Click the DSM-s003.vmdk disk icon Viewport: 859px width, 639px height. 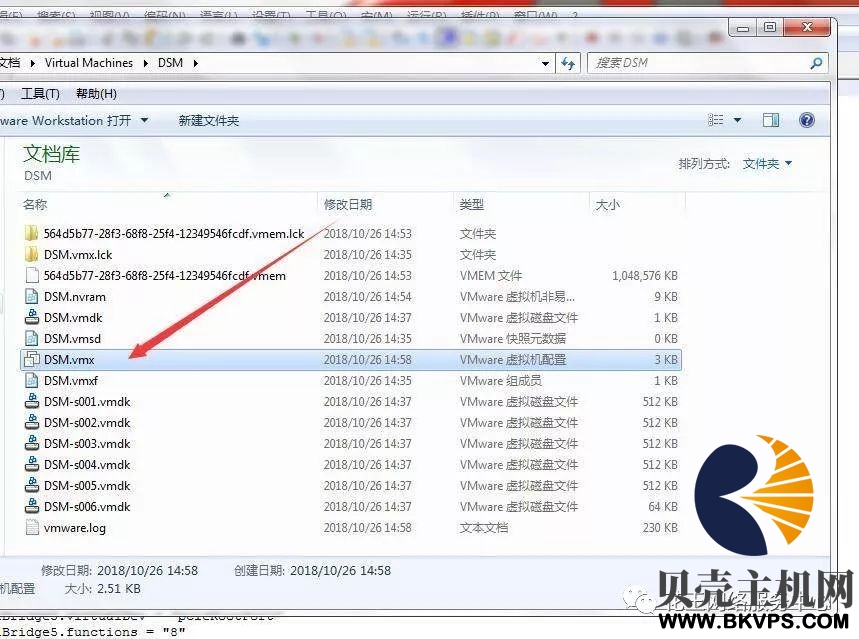(32, 443)
